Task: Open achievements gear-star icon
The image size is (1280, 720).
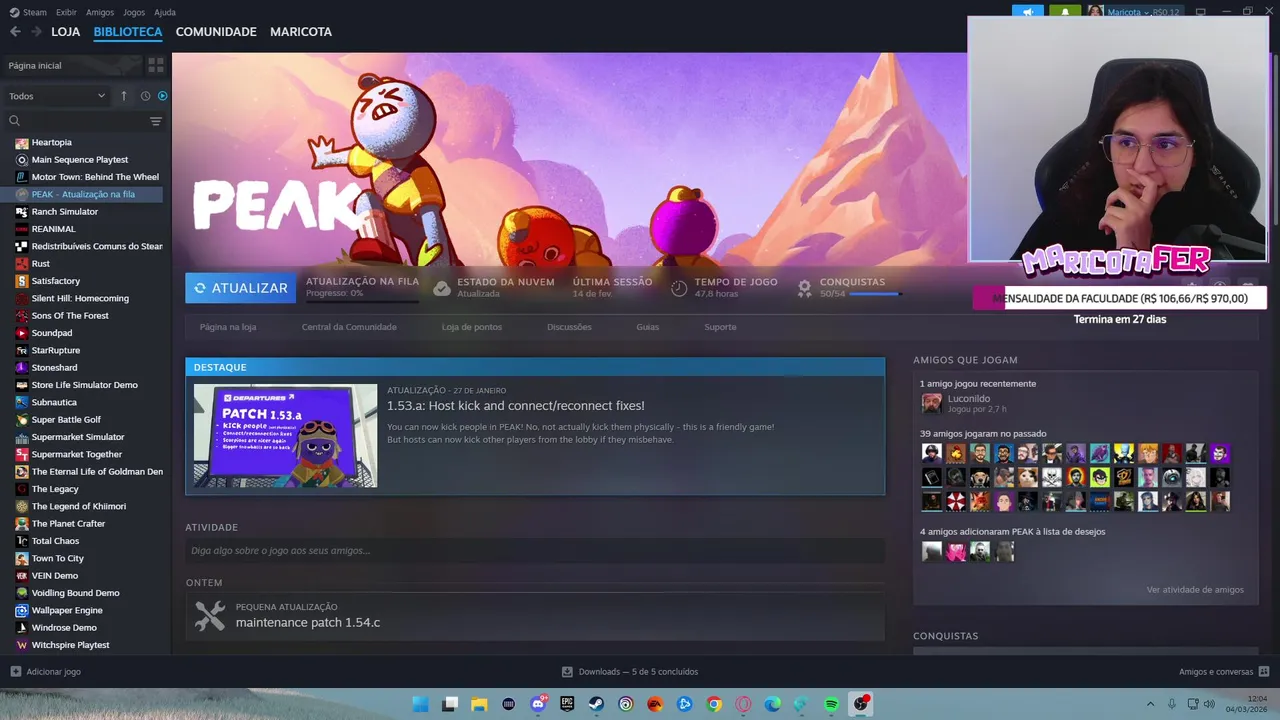Action: click(x=804, y=288)
